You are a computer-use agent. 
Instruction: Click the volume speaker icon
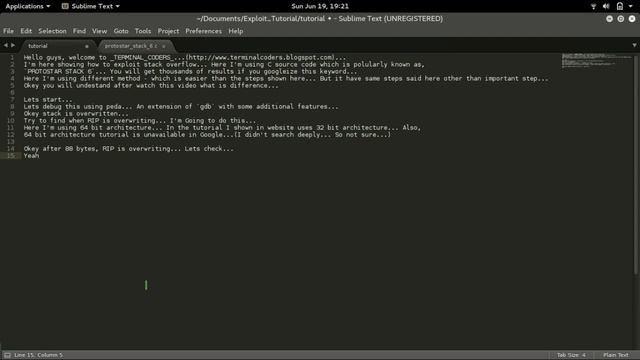(x=606, y=6)
